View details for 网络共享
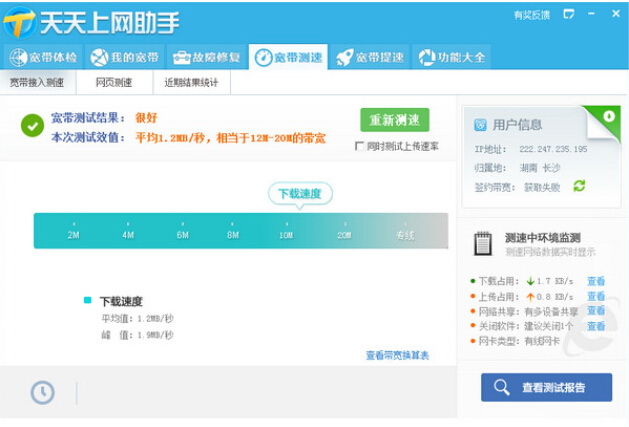The image size is (629, 427). pos(596,311)
